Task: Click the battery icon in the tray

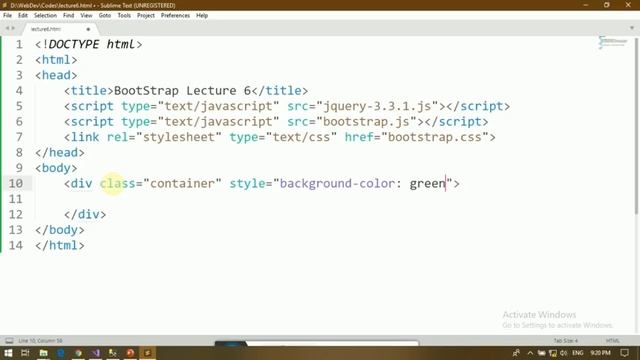Action: (x=542, y=353)
